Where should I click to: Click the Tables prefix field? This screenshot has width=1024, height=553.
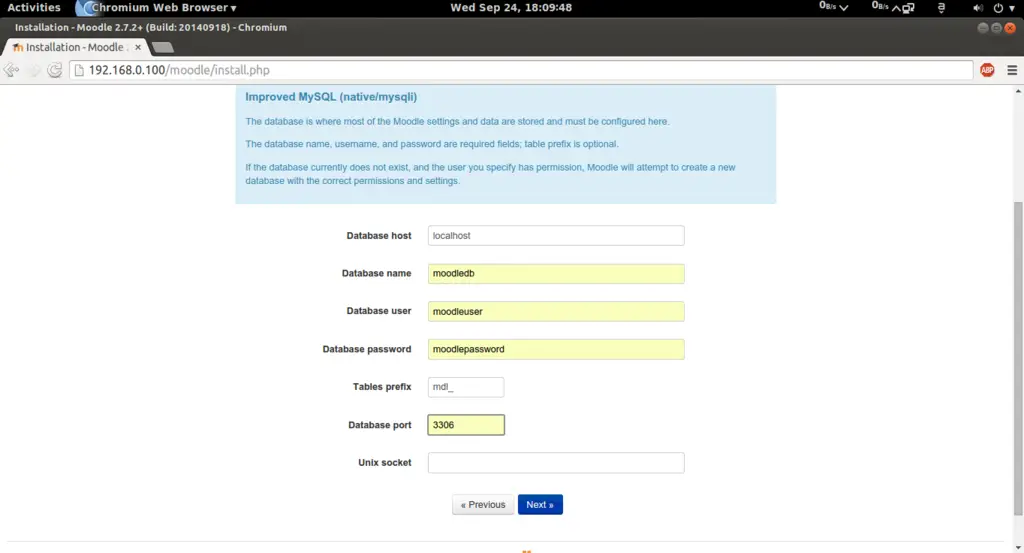pyautogui.click(x=466, y=387)
